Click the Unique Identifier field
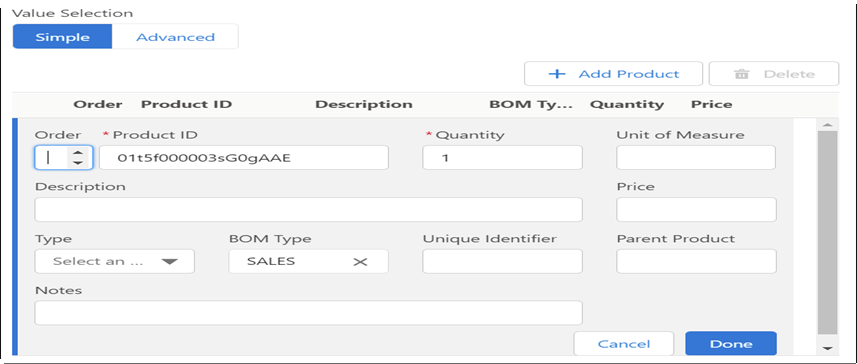Image resolution: width=857 pixels, height=364 pixels. point(502,261)
